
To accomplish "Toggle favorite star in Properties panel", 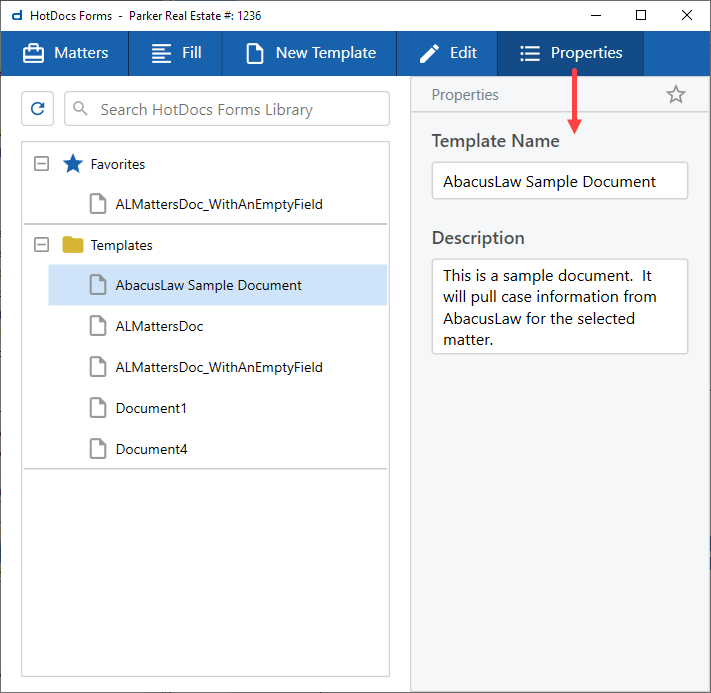I will click(676, 94).
